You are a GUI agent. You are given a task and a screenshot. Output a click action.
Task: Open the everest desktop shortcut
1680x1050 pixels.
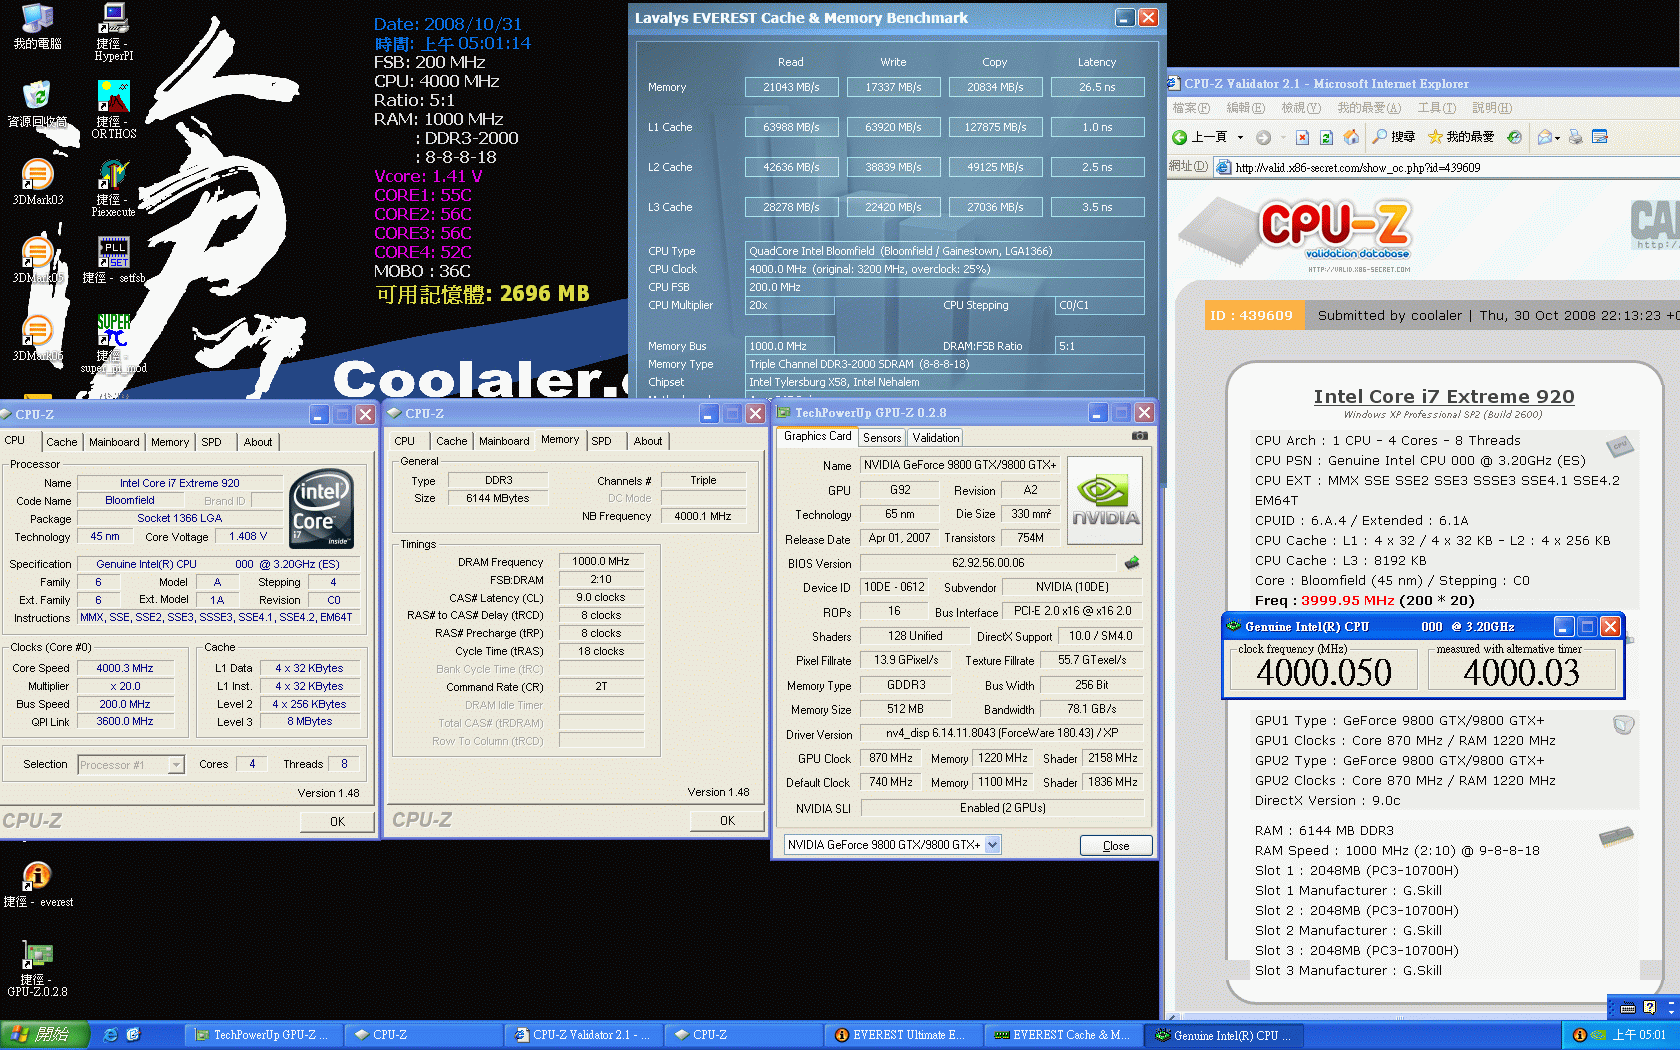tap(37, 884)
